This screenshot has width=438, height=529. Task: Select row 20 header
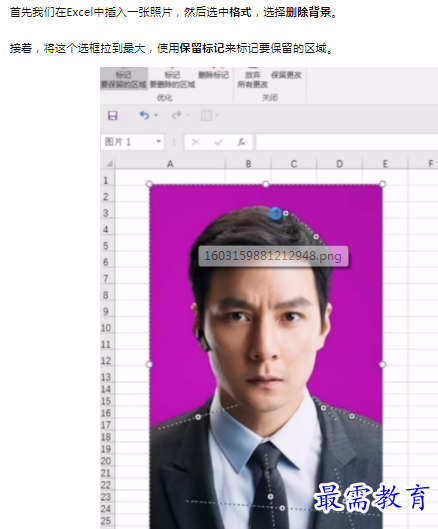point(107,461)
